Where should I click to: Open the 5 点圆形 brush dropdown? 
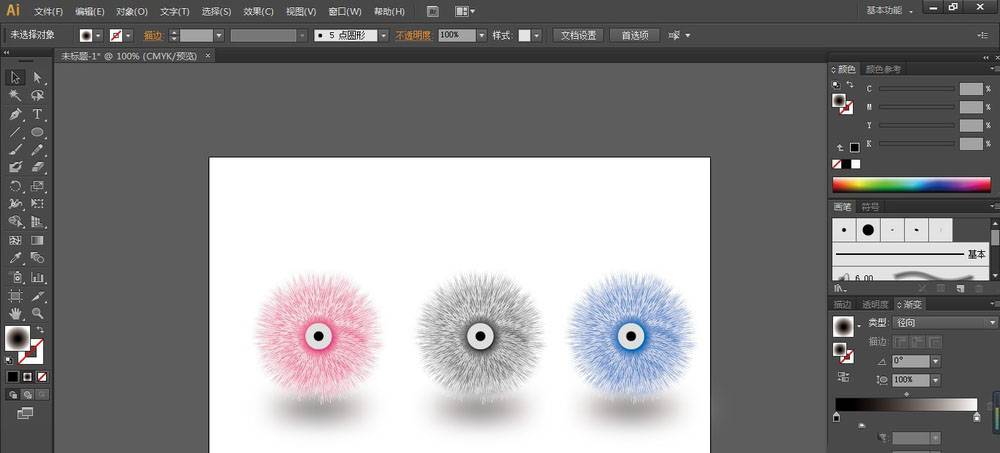coord(383,35)
